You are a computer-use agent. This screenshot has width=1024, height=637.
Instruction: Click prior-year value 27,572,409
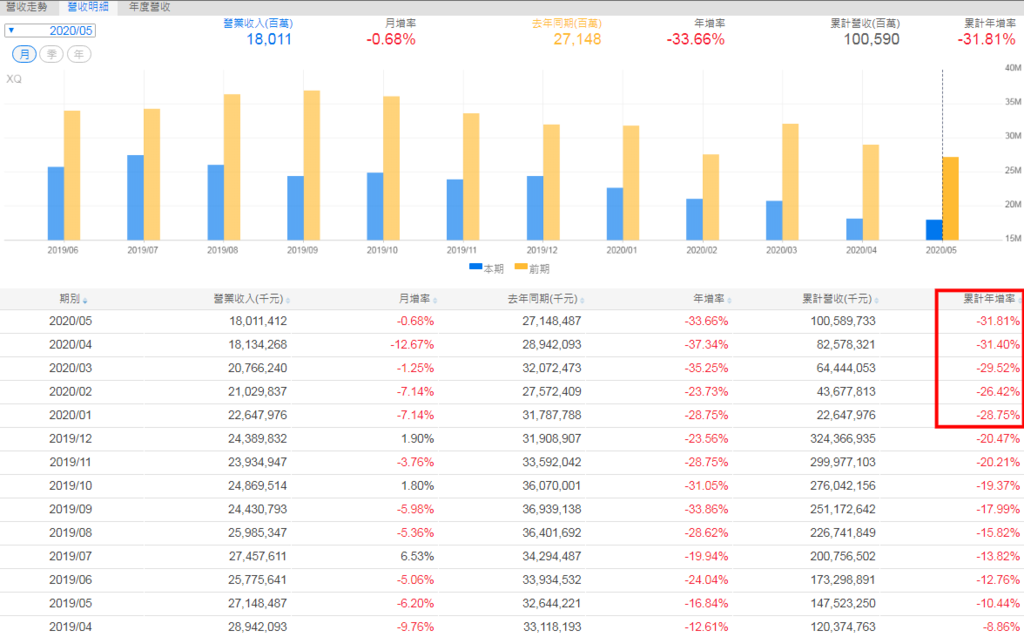552,391
